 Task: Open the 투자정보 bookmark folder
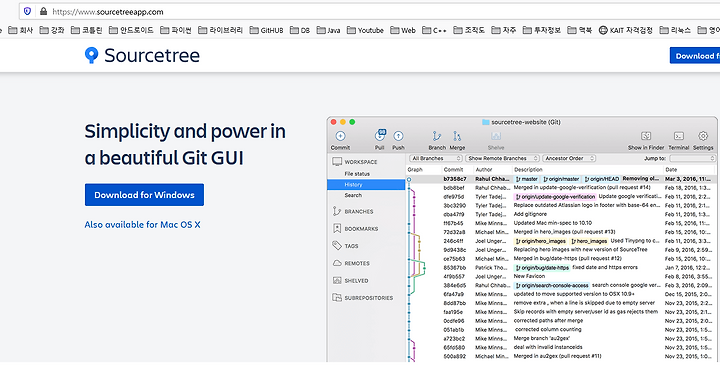542,30
